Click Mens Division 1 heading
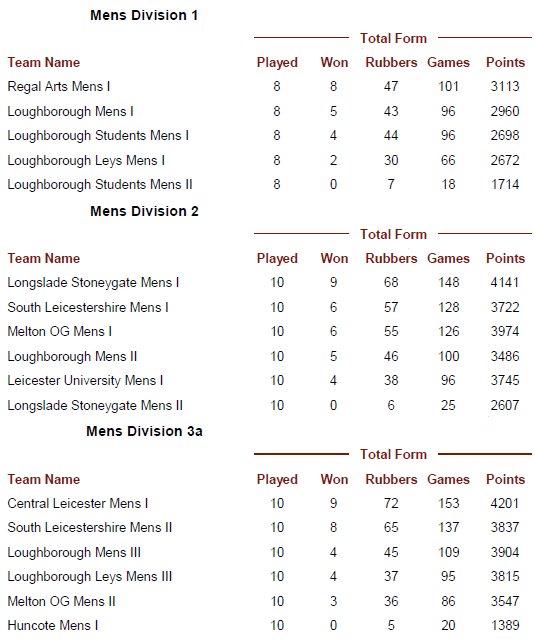 144,15
